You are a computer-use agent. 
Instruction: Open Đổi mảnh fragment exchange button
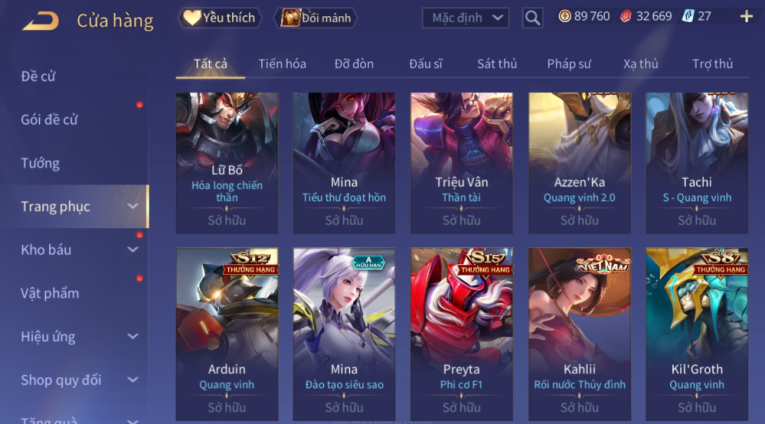coord(316,18)
